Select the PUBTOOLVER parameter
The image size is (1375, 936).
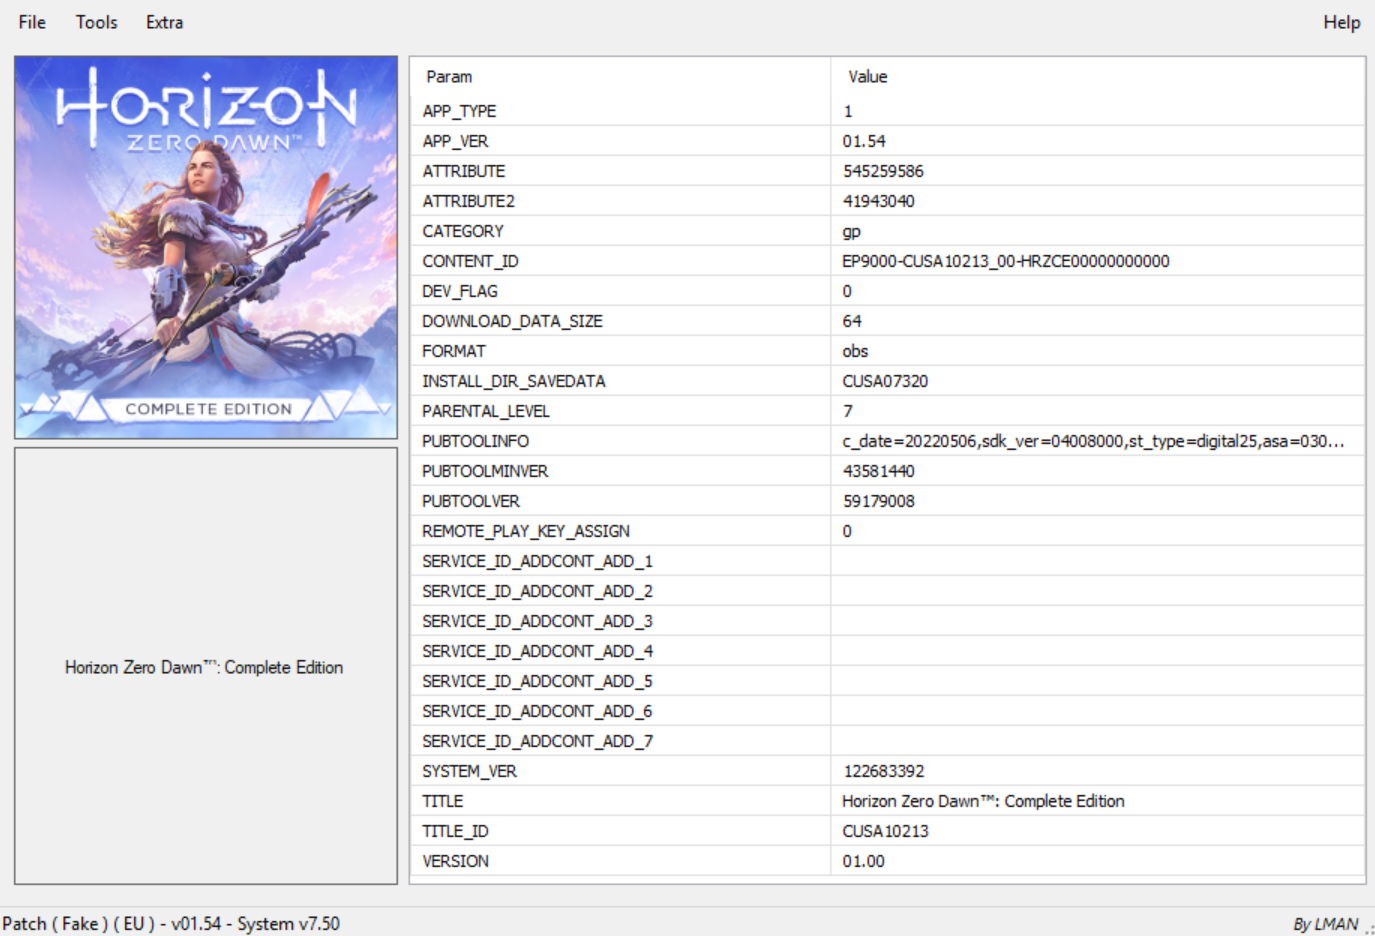tap(470, 501)
